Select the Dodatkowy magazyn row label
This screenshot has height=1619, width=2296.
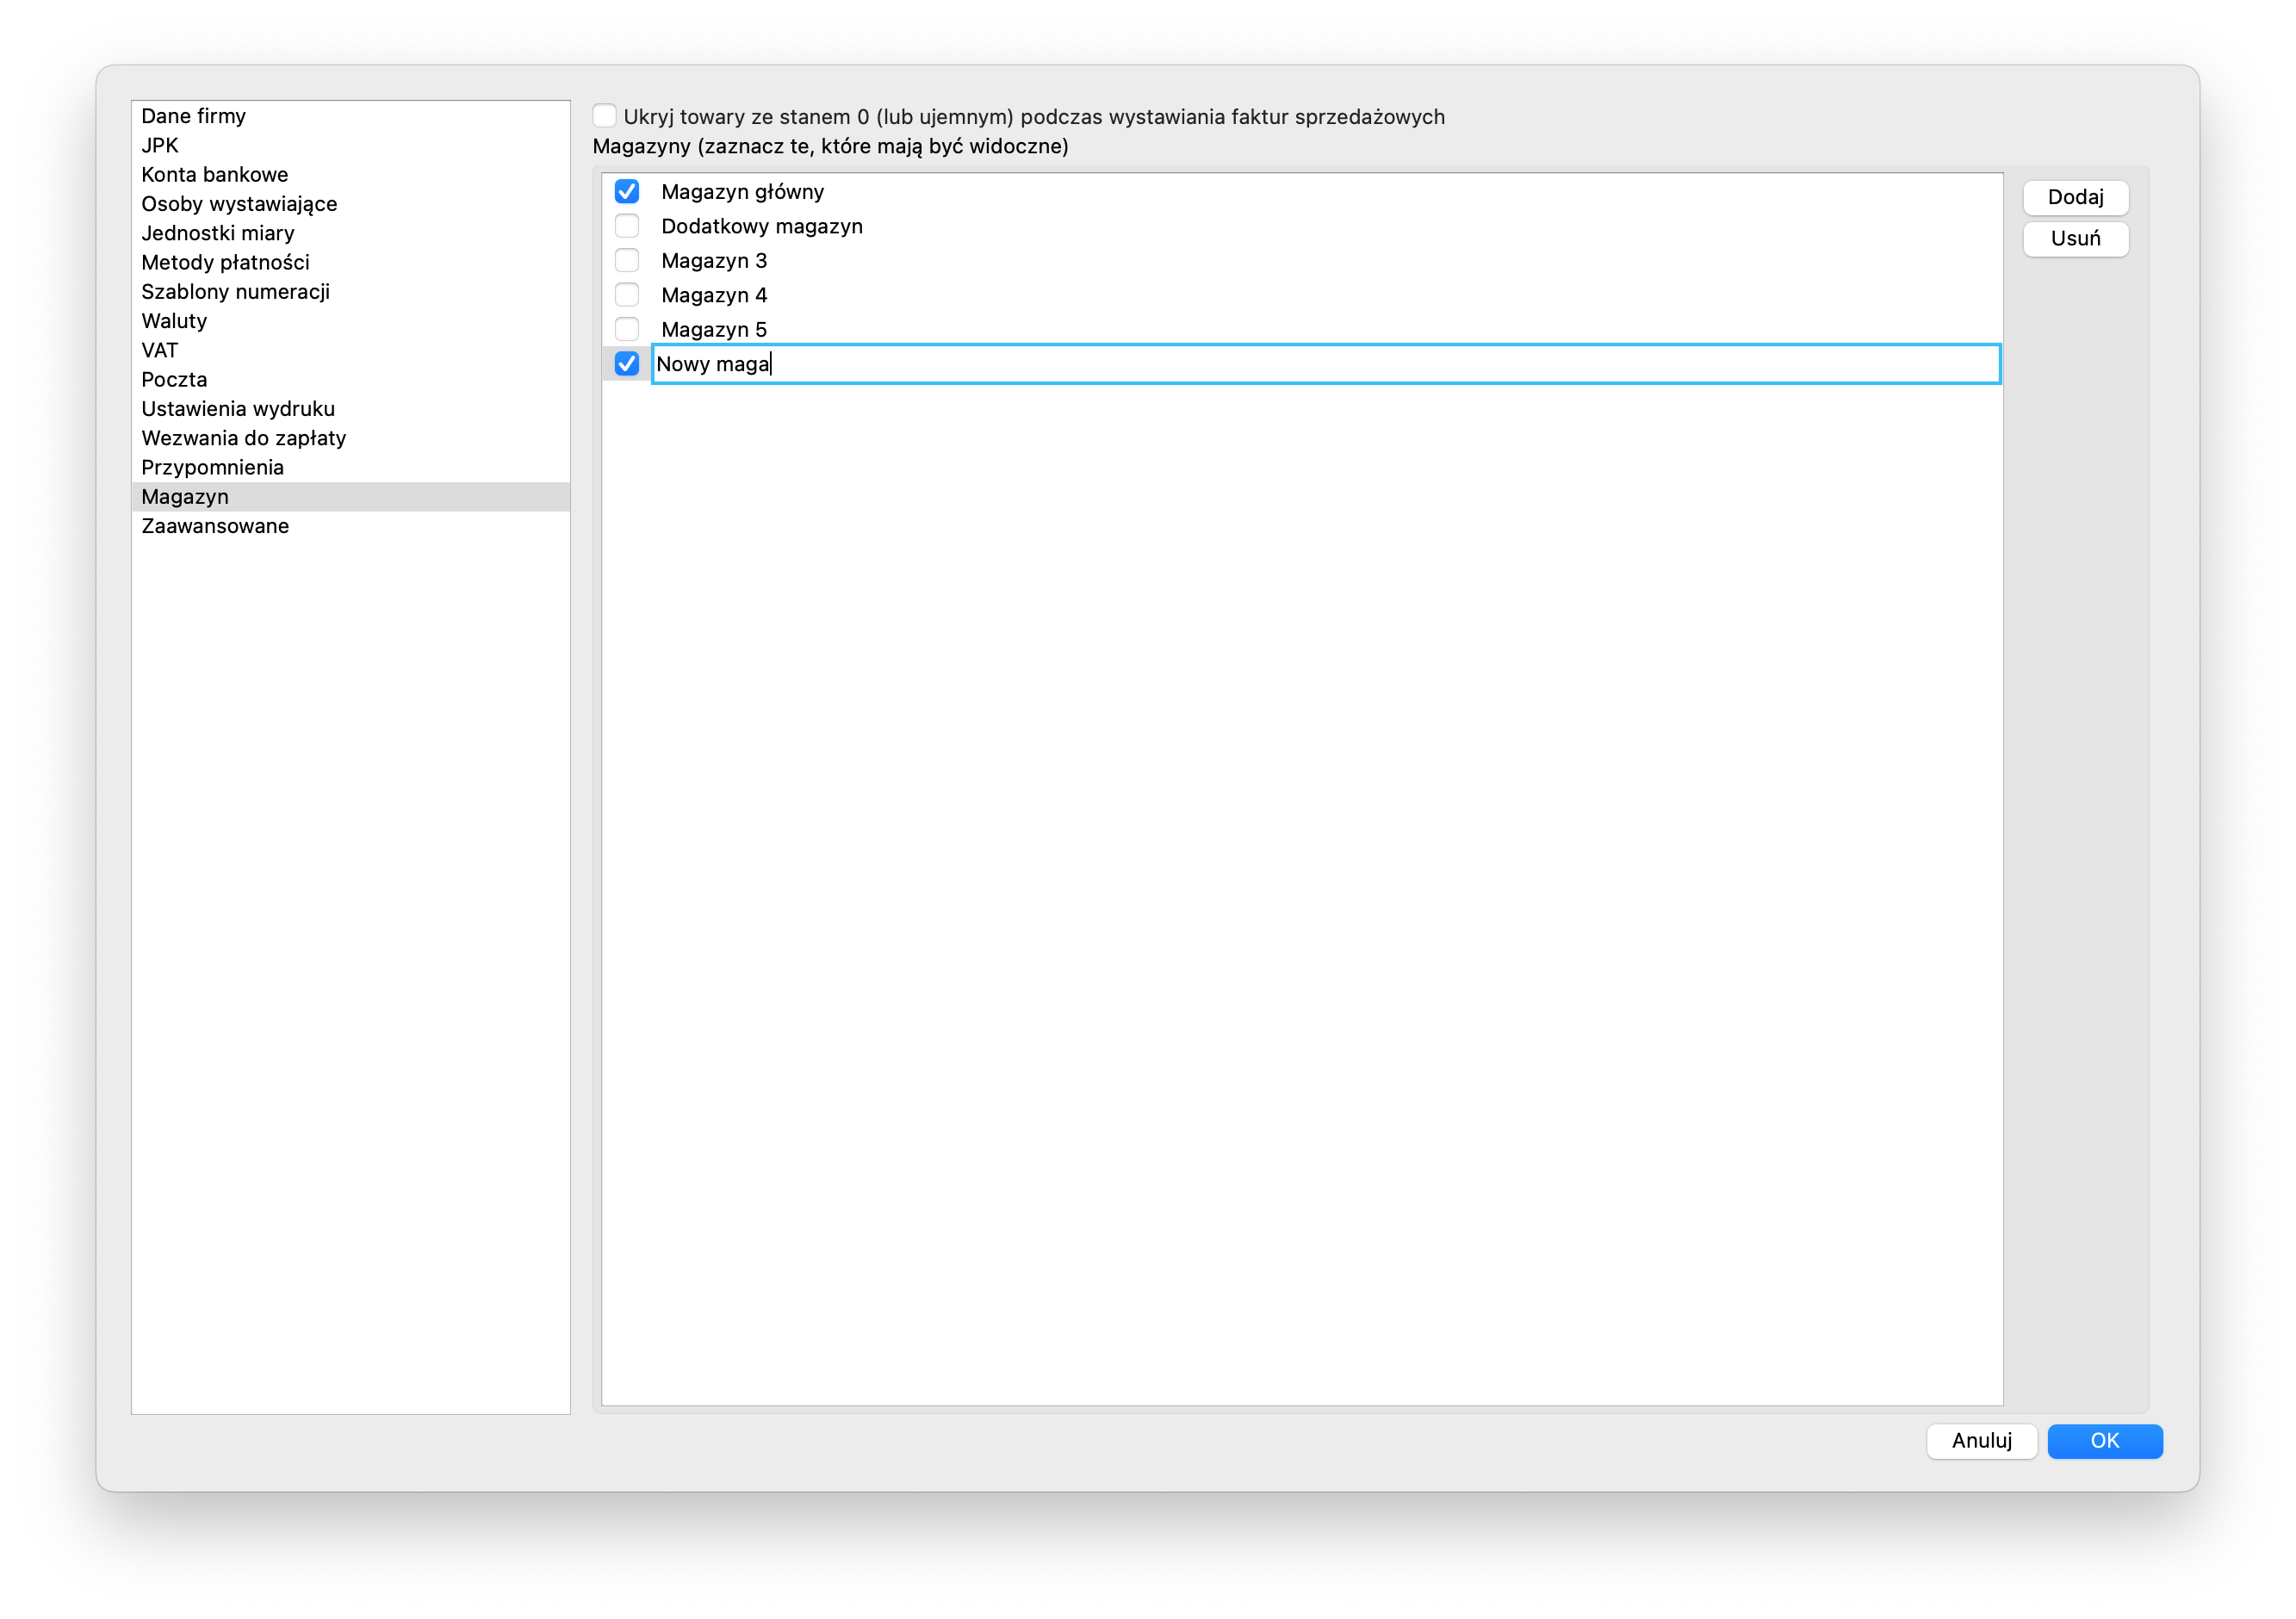(762, 226)
